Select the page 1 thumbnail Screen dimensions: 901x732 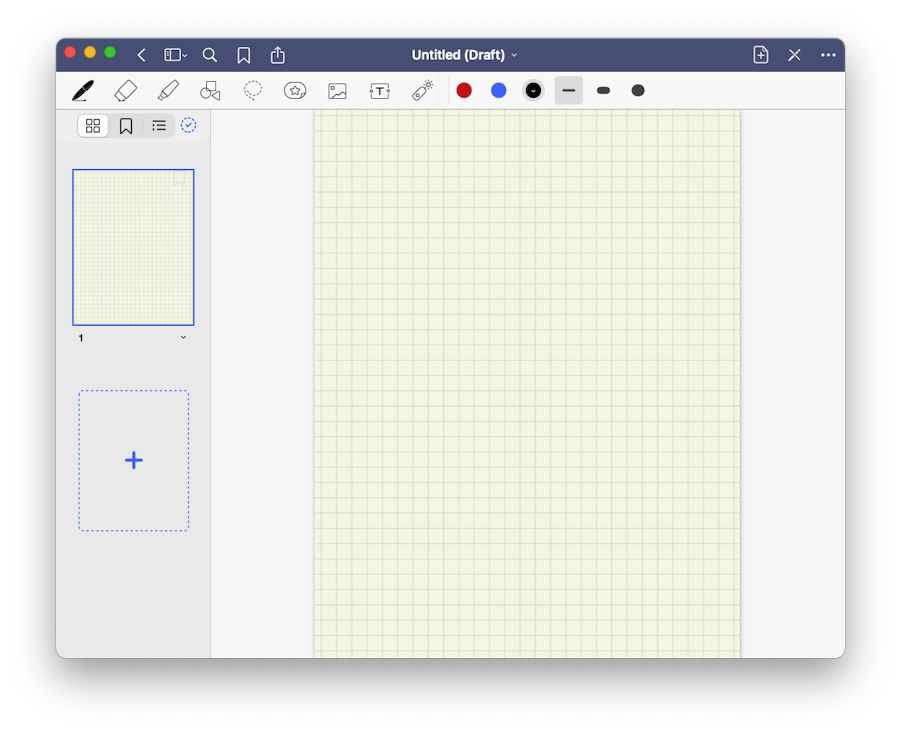pos(133,247)
